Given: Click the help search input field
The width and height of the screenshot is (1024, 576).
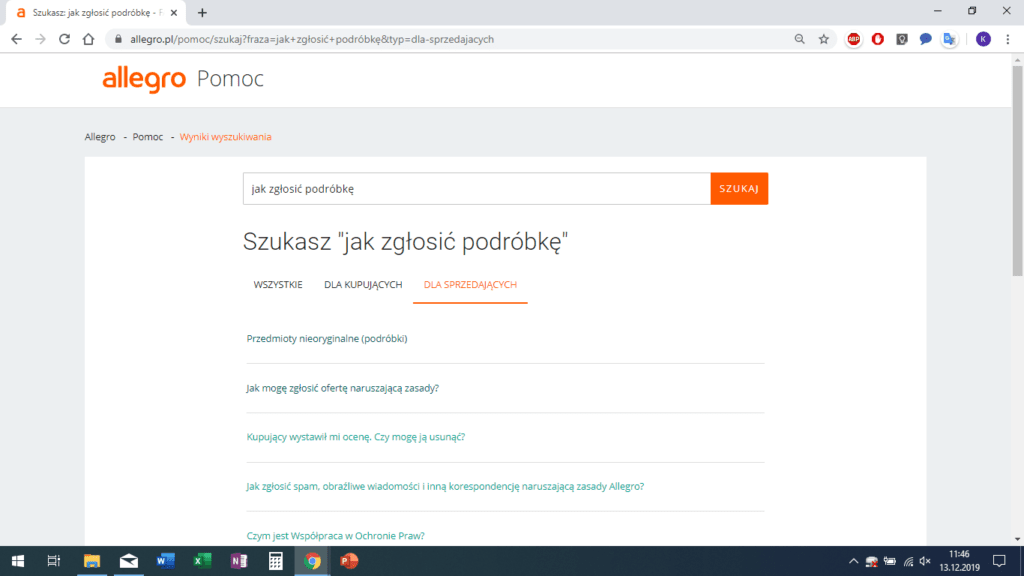Looking at the screenshot, I should 476,189.
